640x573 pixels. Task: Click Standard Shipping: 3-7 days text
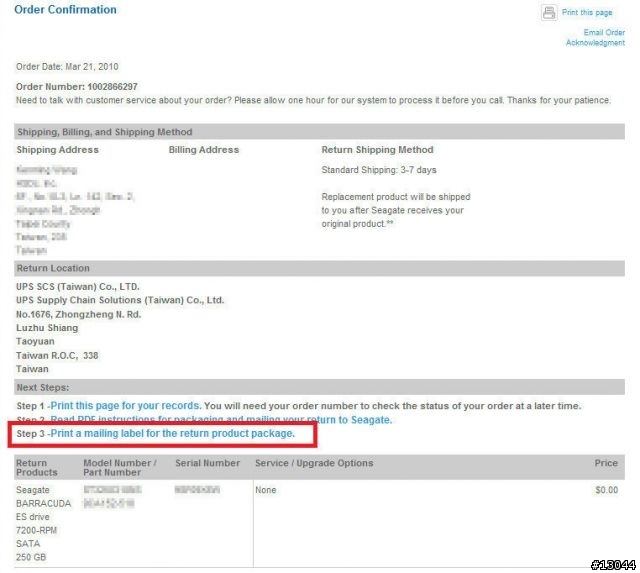379,170
